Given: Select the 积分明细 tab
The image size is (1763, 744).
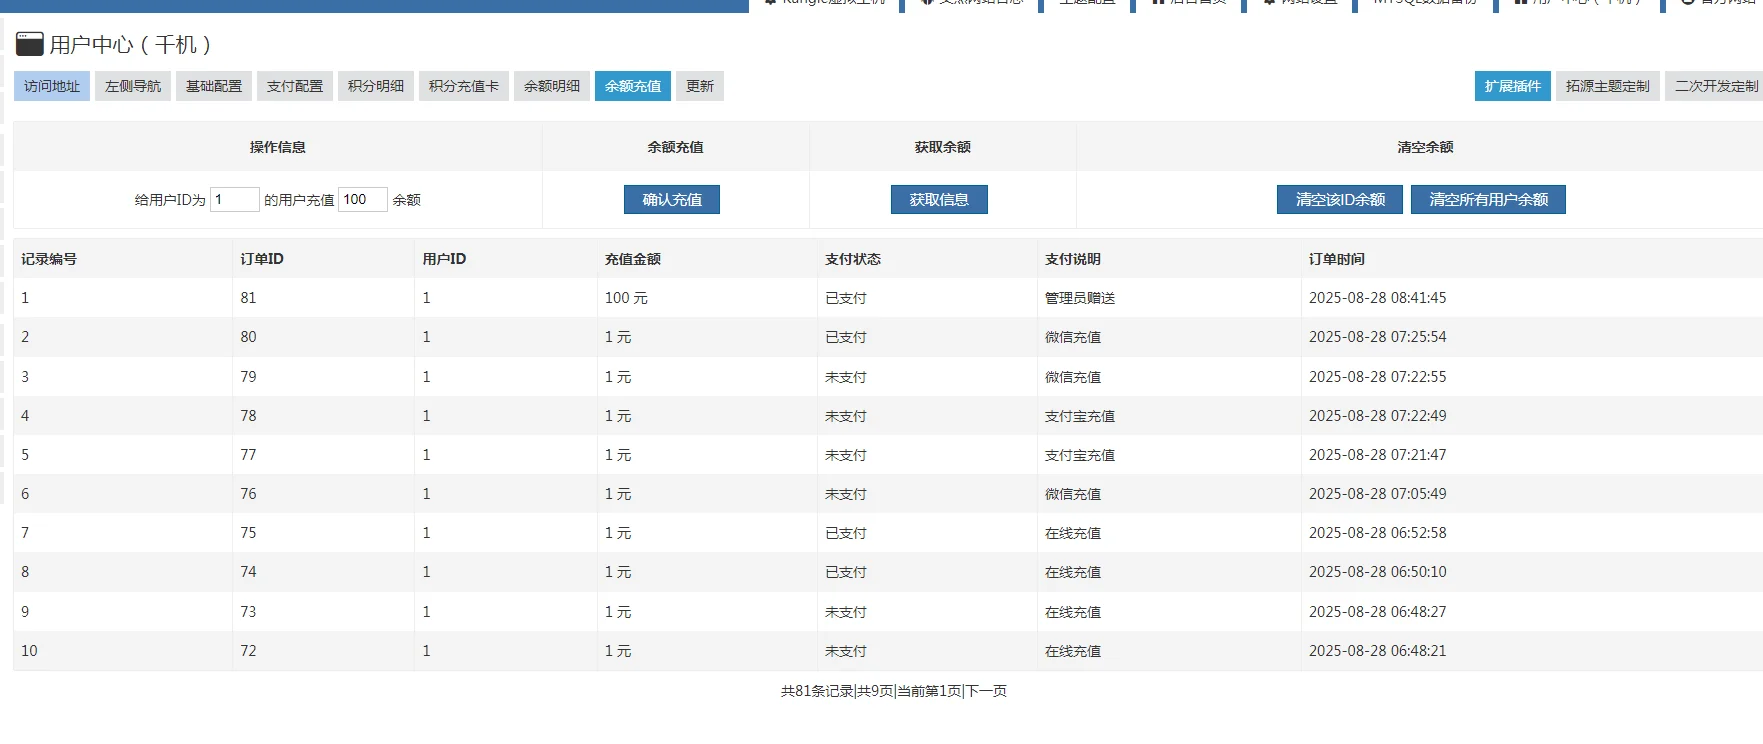Looking at the screenshot, I should point(376,86).
